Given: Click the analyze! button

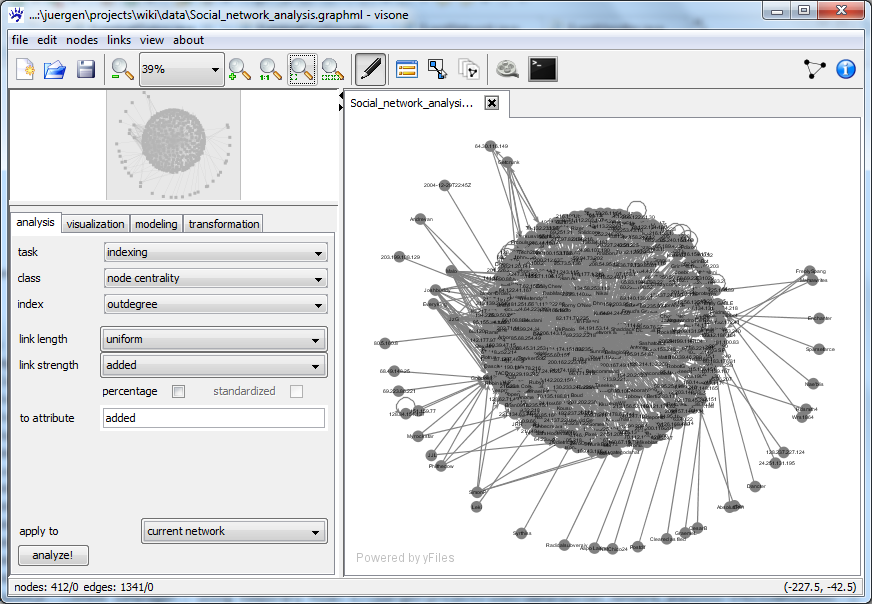Looking at the screenshot, I should [x=53, y=555].
